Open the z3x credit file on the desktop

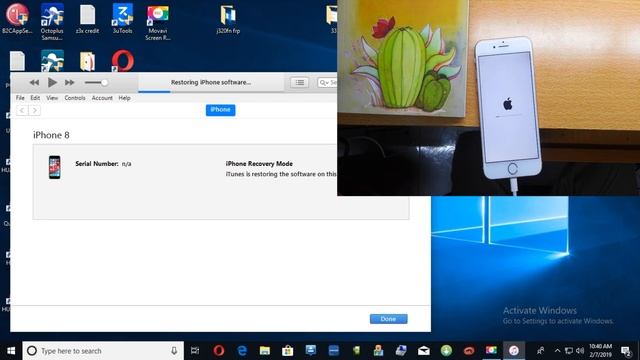tap(87, 18)
